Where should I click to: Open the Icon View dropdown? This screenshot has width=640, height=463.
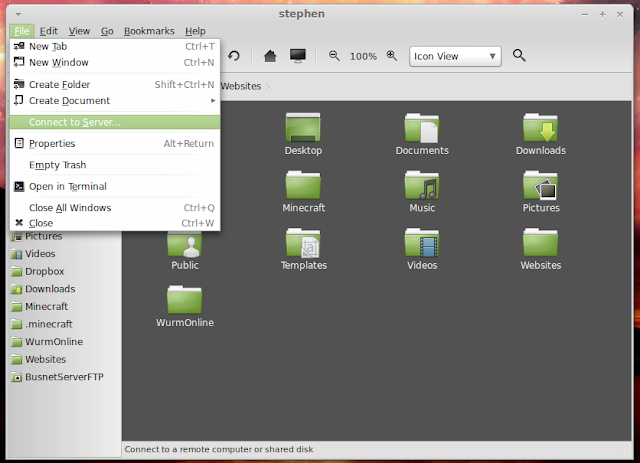pyautogui.click(x=455, y=56)
